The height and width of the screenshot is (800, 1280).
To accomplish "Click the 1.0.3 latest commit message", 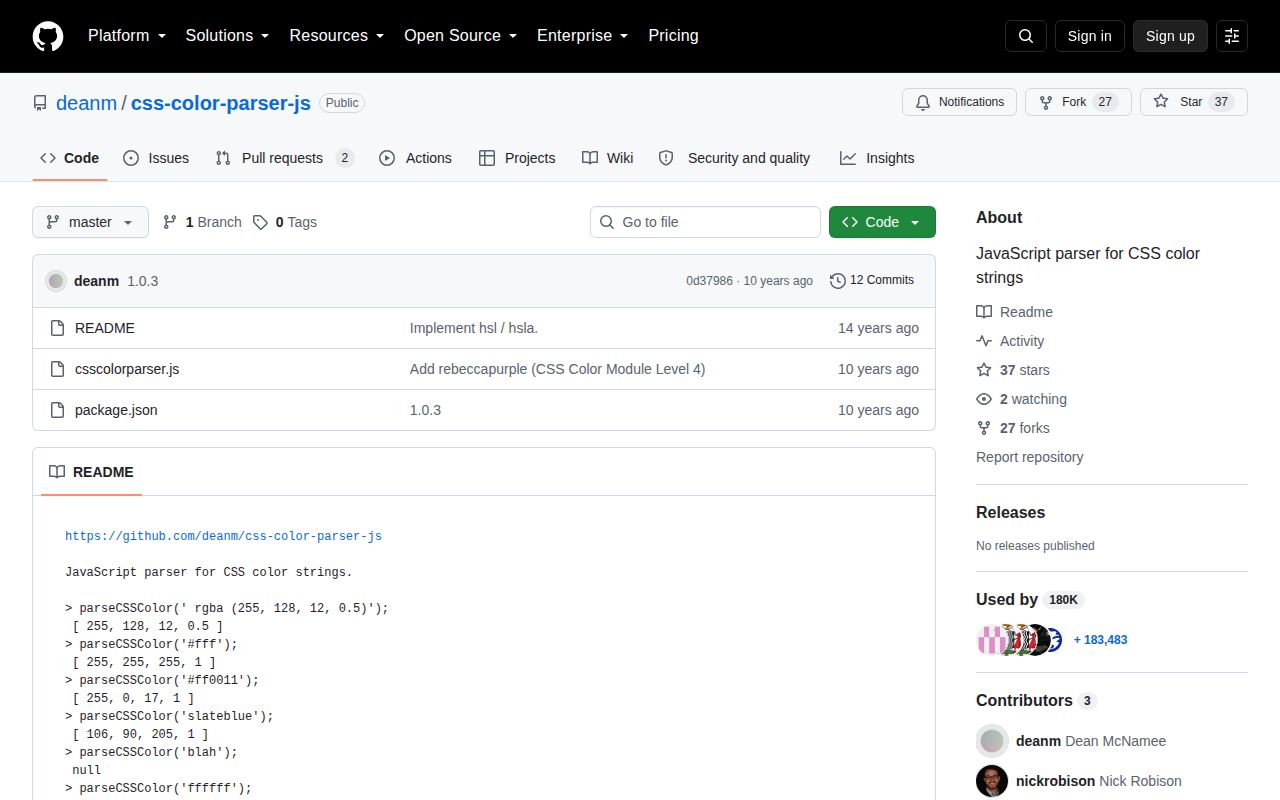I will 142,281.
